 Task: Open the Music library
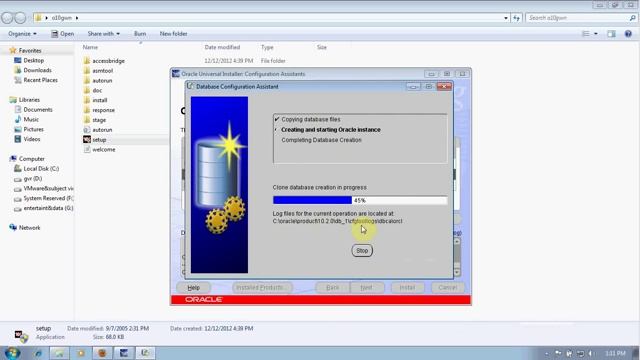pos(31,120)
